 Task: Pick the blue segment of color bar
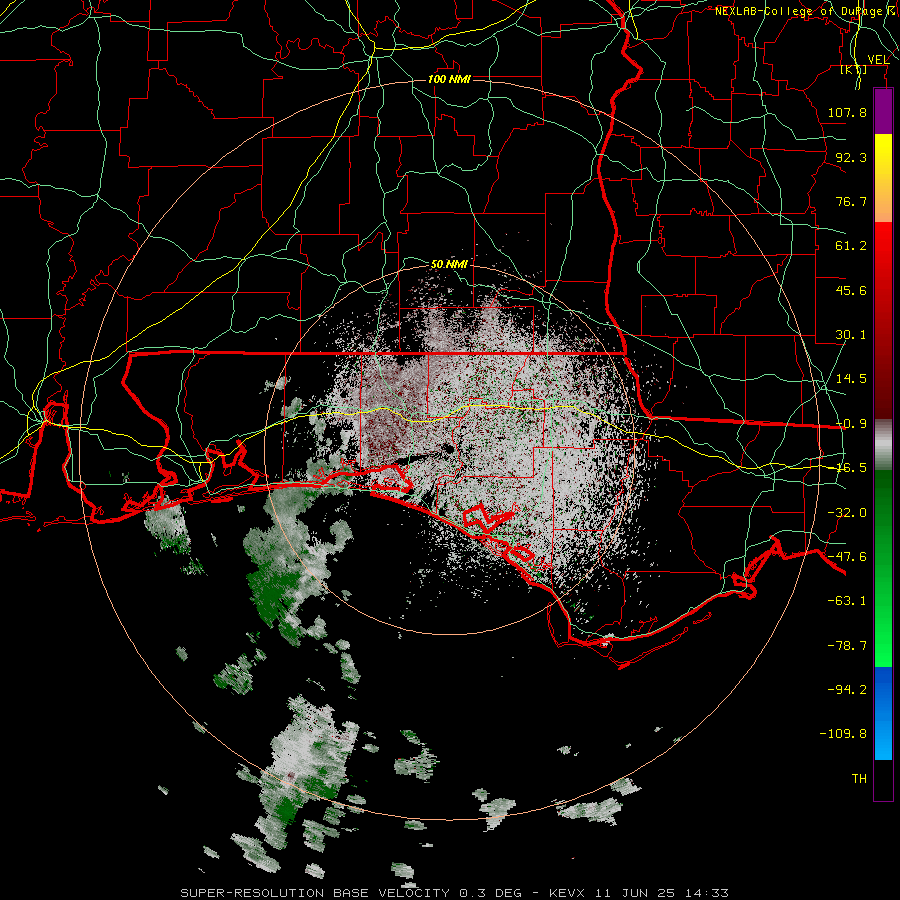883,713
